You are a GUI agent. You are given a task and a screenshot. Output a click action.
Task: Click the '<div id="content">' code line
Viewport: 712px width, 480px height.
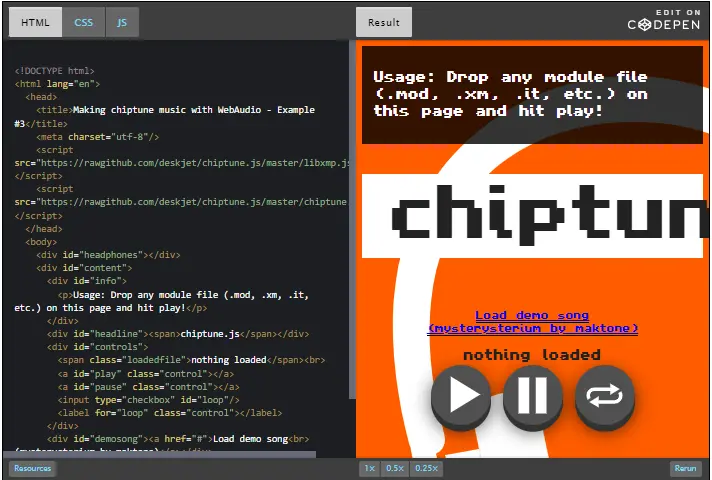pos(84,268)
